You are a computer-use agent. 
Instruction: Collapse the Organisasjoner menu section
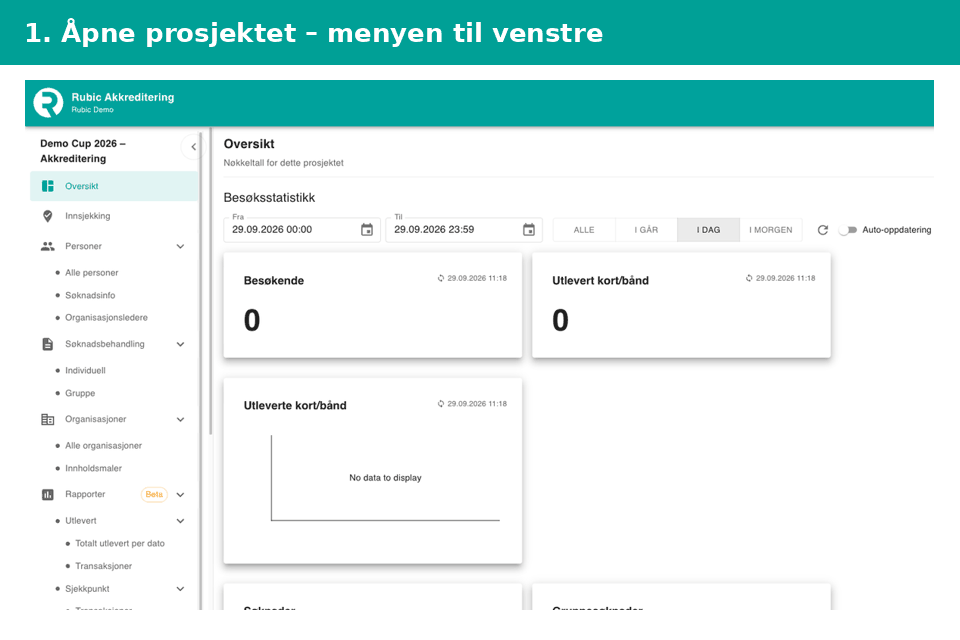coord(181,420)
